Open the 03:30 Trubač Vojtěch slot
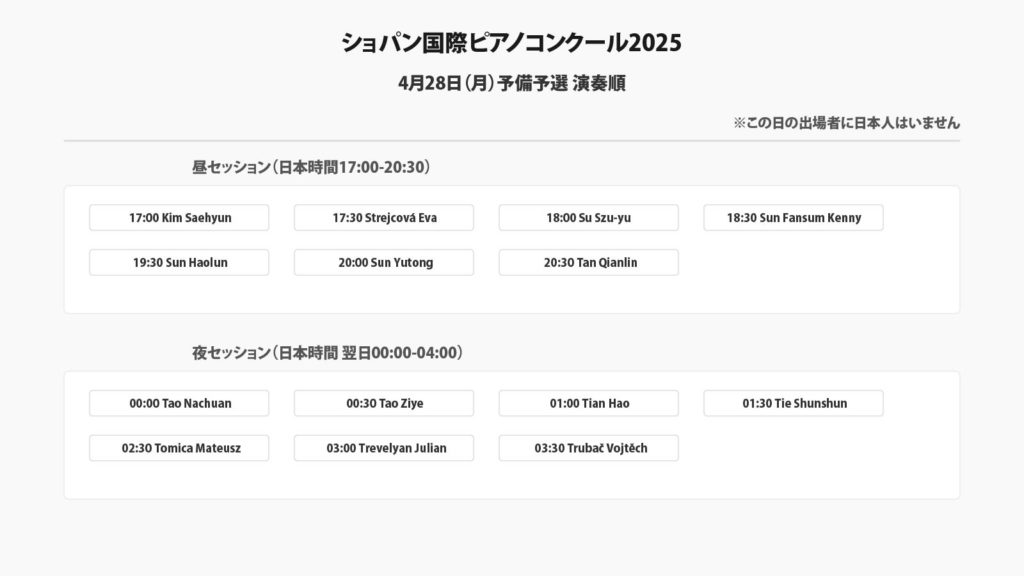 [588, 449]
